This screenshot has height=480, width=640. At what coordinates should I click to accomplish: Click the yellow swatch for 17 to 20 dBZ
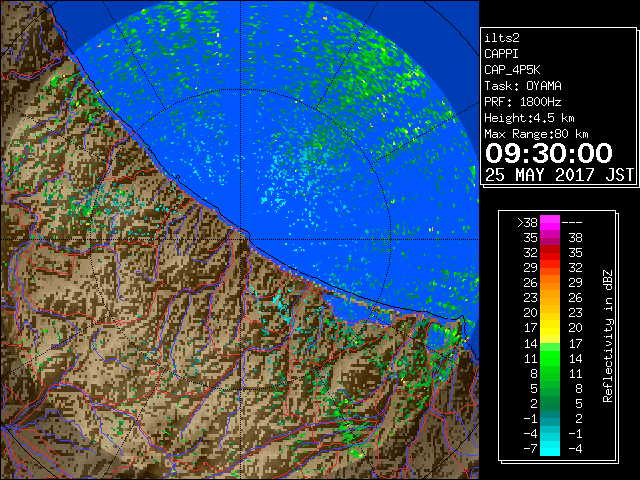point(550,328)
